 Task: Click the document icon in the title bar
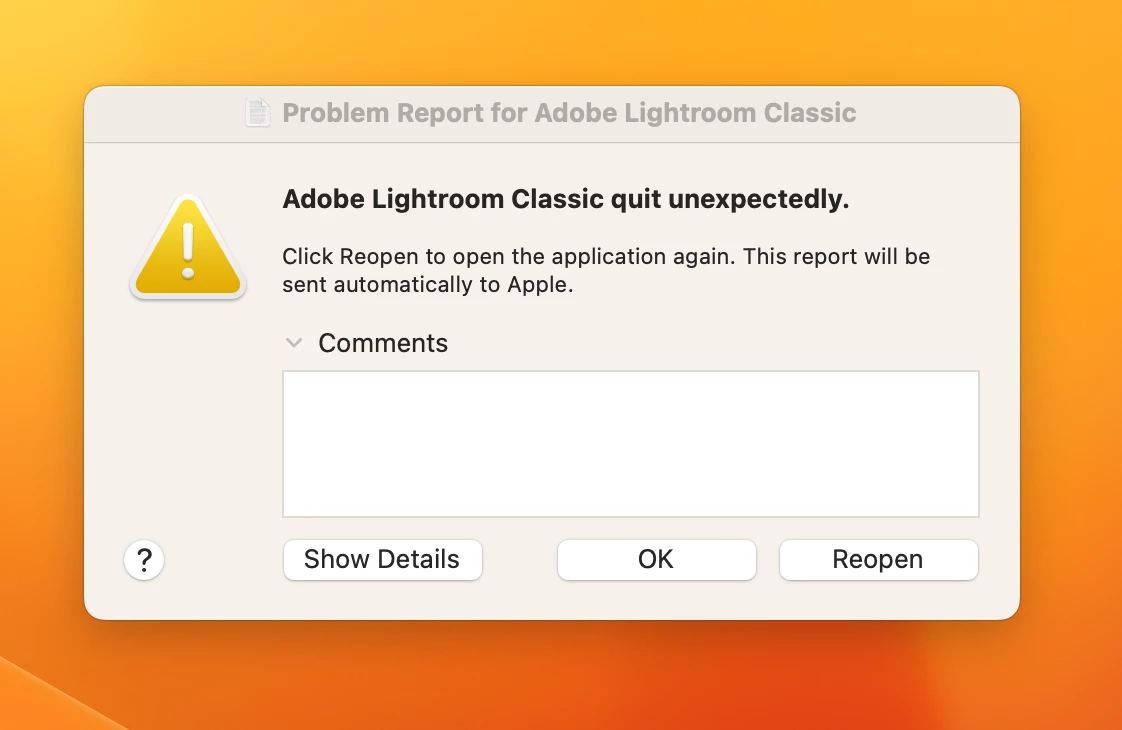[258, 112]
